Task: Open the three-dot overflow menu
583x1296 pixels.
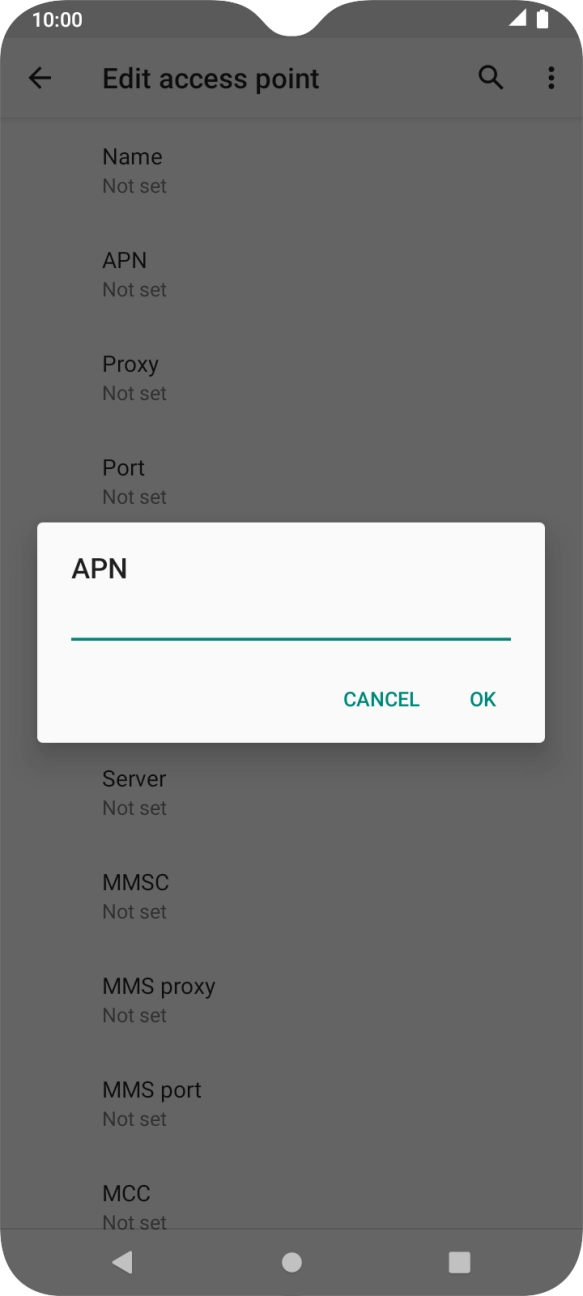Action: (551, 78)
